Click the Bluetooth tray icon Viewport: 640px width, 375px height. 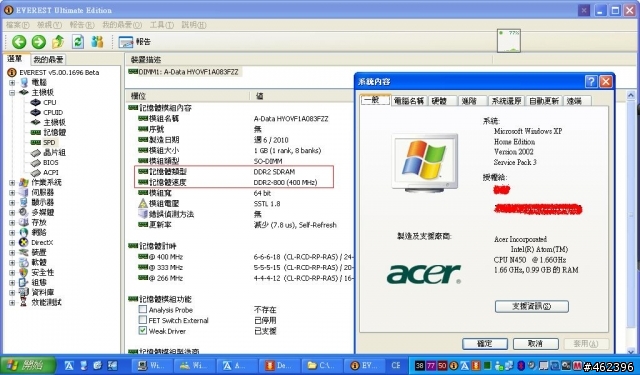click(521, 366)
